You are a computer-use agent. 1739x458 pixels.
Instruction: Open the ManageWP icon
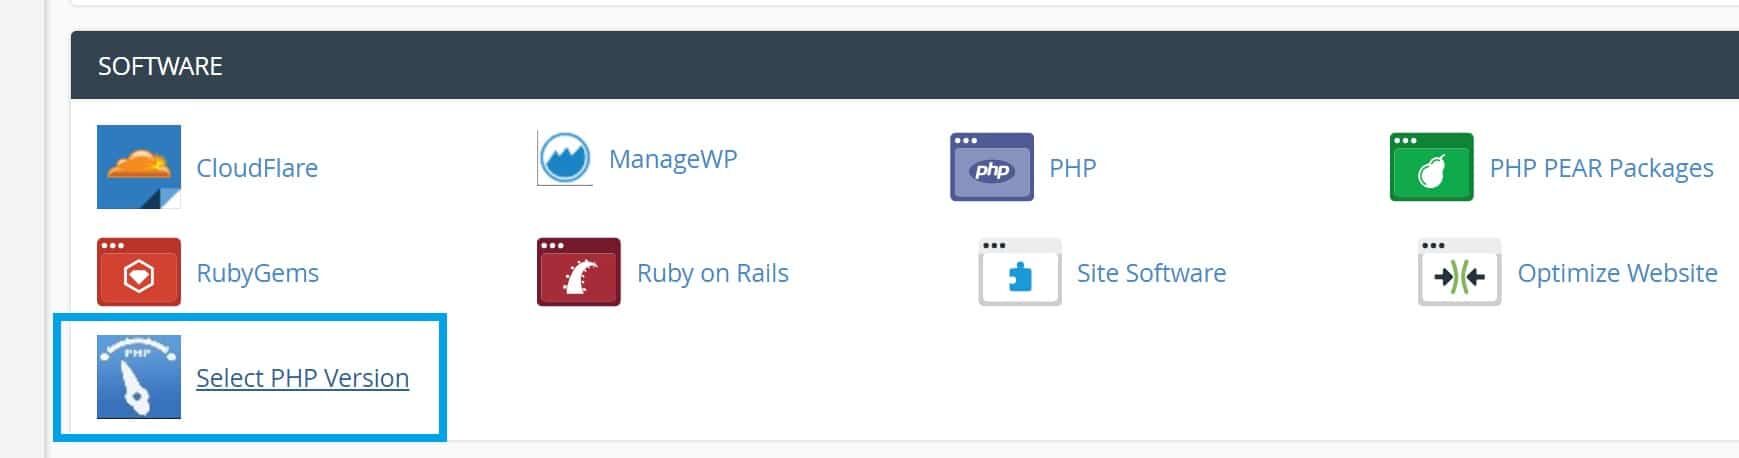click(x=565, y=159)
